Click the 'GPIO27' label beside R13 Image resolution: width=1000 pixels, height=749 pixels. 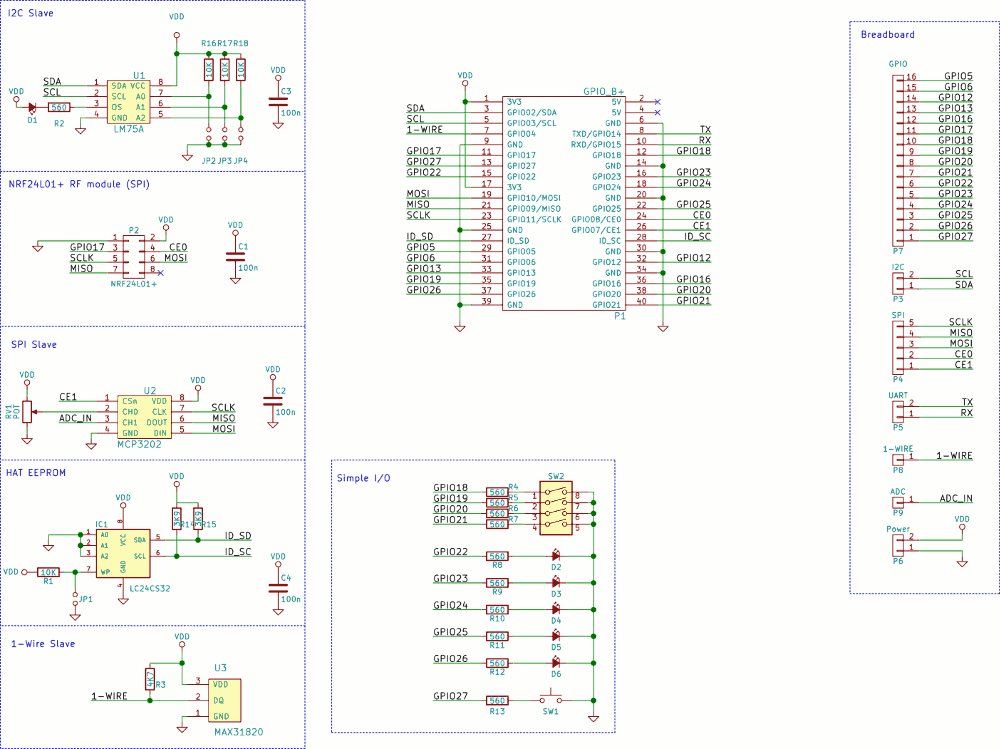coord(450,696)
